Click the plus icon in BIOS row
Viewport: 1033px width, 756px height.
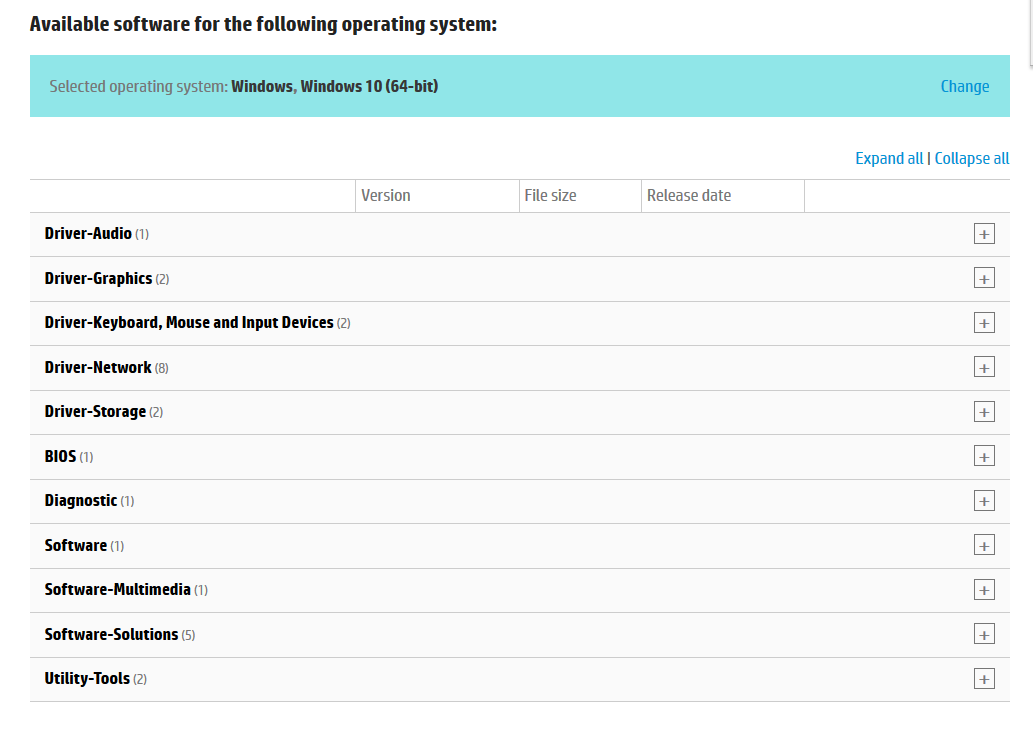coord(984,457)
